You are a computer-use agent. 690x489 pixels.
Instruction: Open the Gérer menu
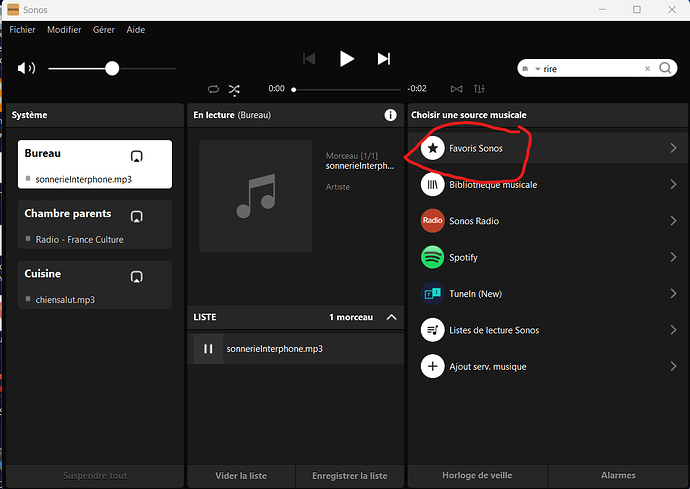tap(103, 30)
